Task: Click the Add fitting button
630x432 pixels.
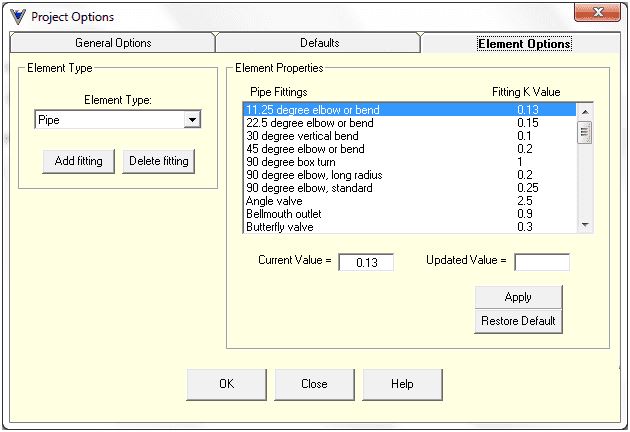Action: coord(79,161)
